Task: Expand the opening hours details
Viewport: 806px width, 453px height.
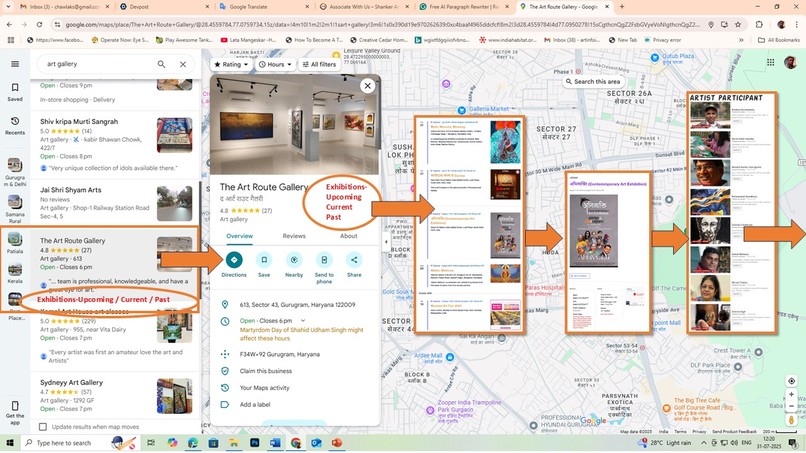Action: point(303,321)
